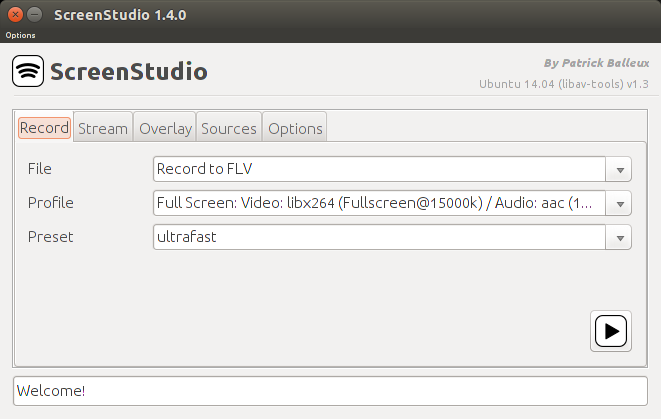Click the Ubuntu 14.04 libav-tools version text
The height and width of the screenshot is (419, 661).
click(x=564, y=84)
